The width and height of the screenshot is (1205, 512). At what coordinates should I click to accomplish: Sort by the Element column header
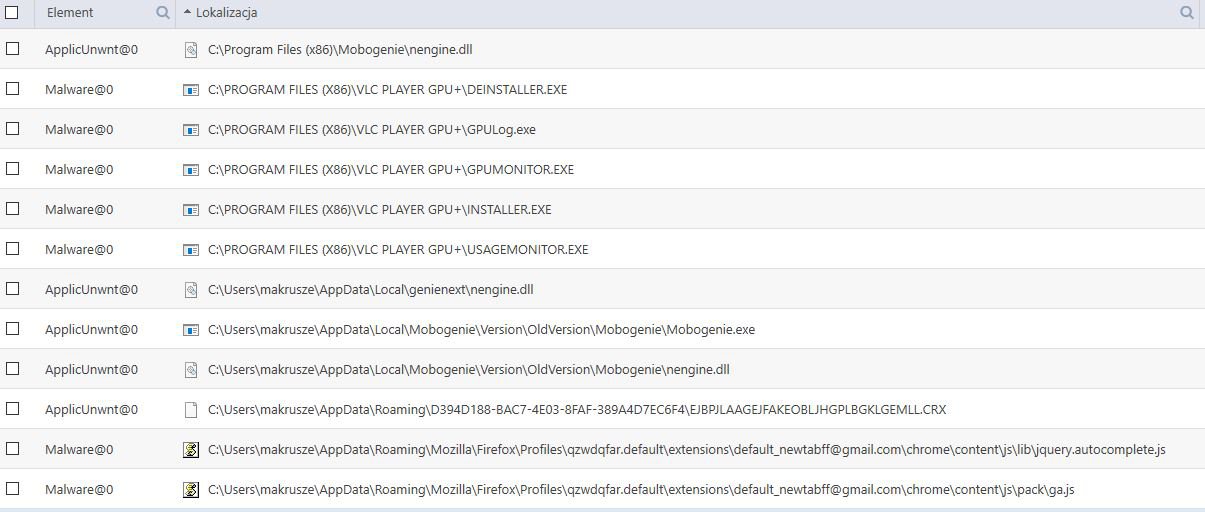70,13
